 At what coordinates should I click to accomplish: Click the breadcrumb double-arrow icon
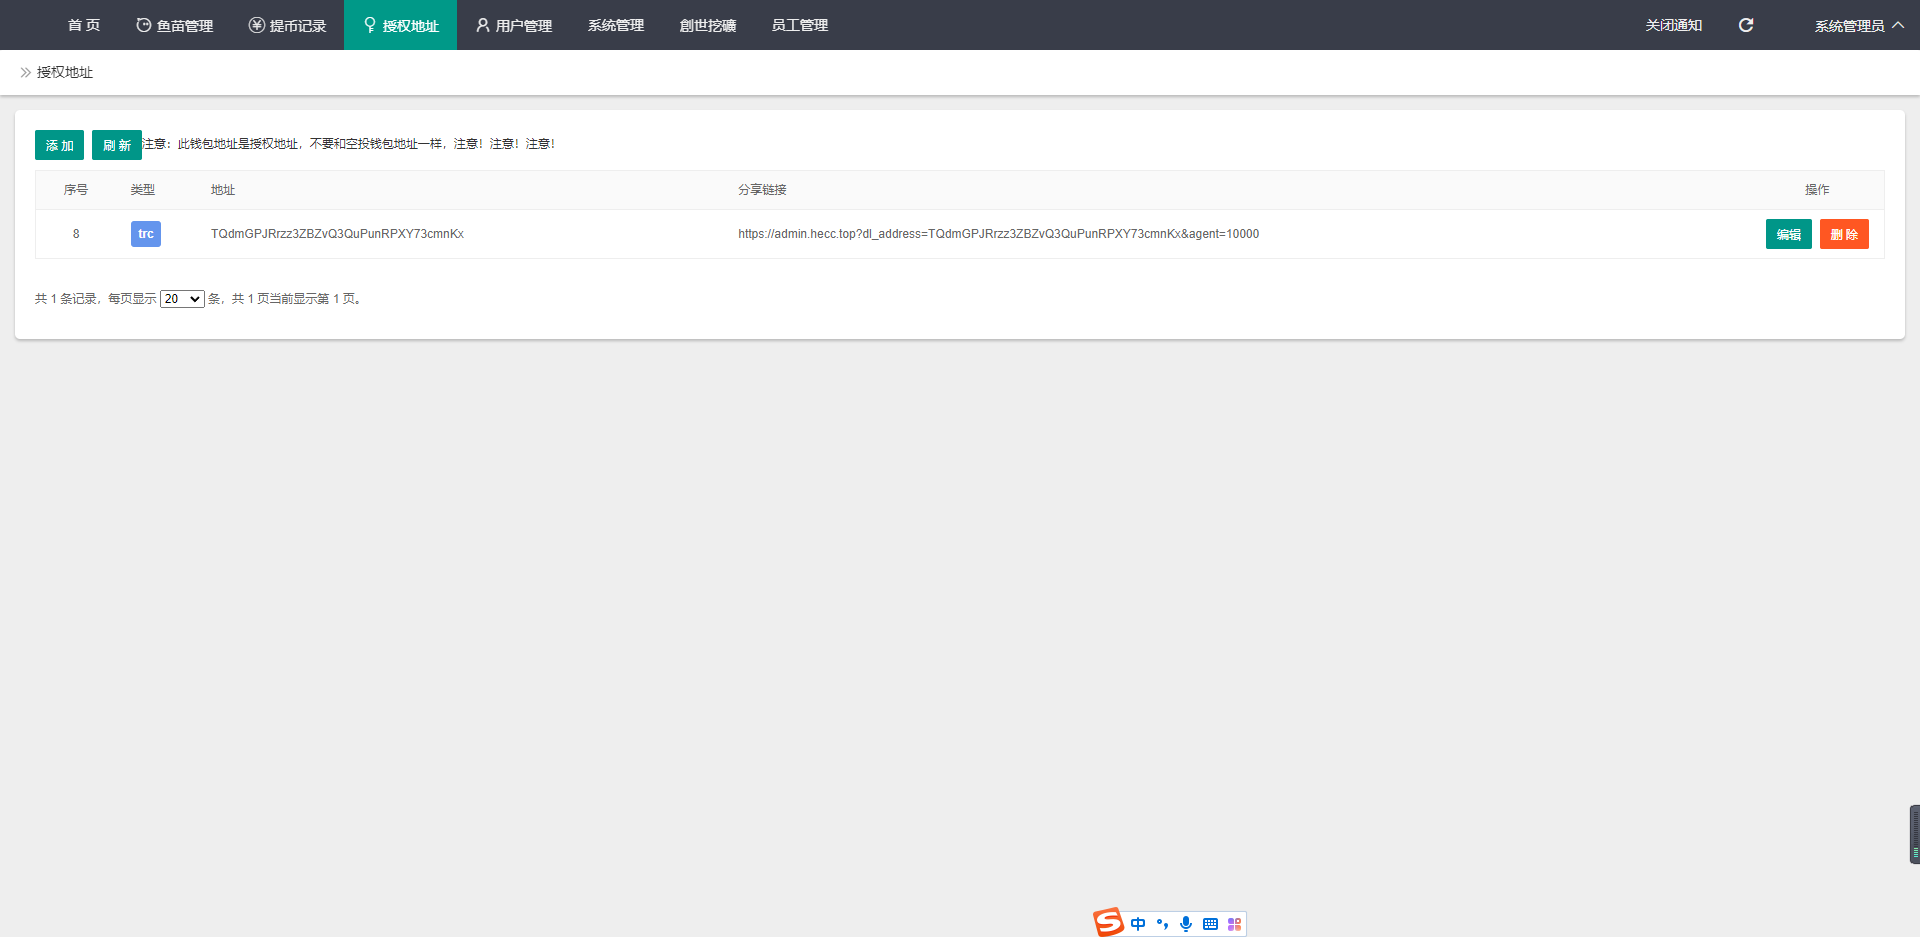25,73
